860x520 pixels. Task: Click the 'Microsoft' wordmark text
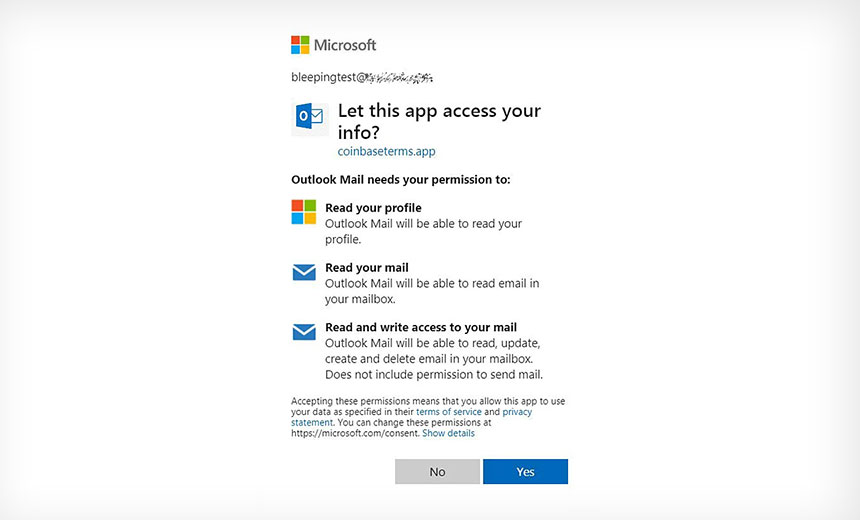tap(345, 45)
